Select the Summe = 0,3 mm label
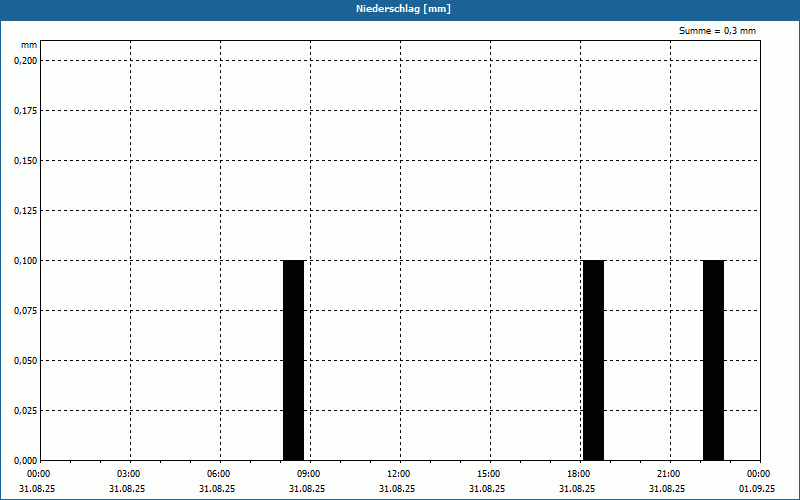Screen dimensions: 800x500 717,31
